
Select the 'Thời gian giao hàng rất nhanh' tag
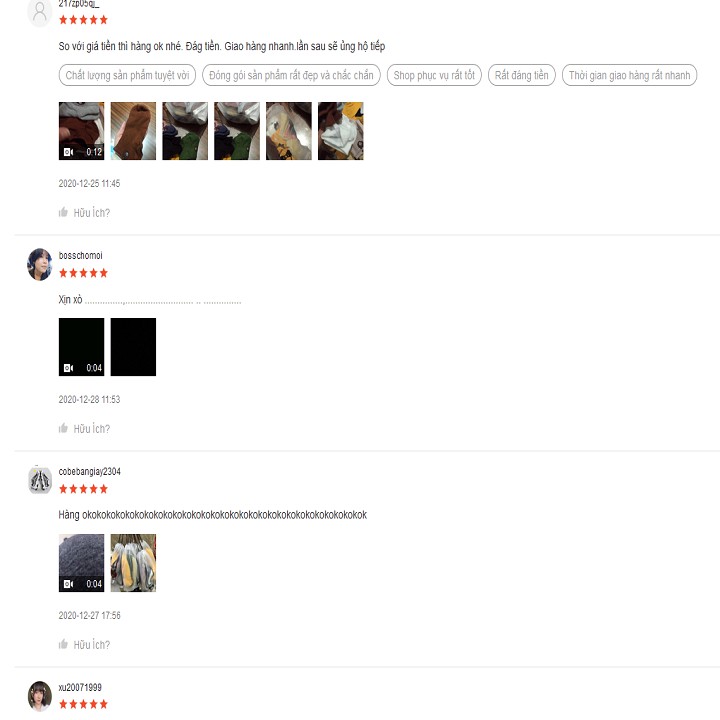pyautogui.click(x=629, y=75)
